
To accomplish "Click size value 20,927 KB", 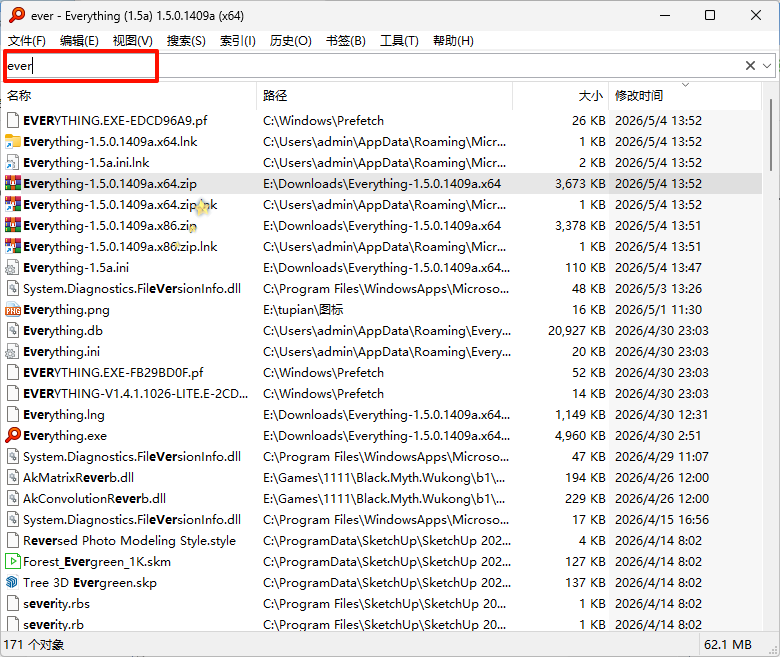I will 577,331.
